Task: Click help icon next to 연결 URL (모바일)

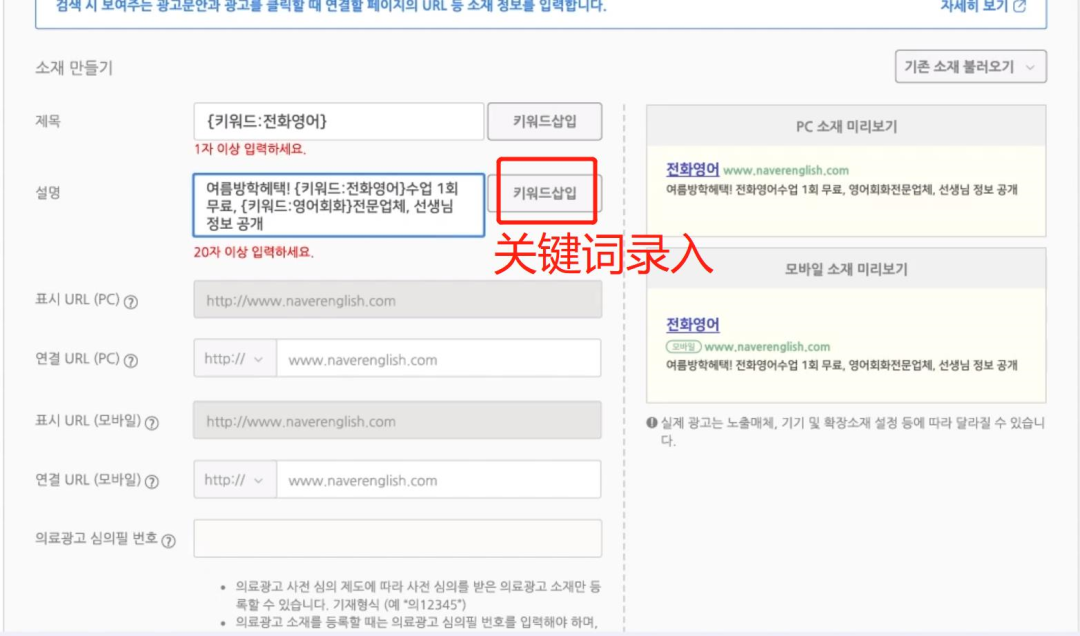Action: [x=152, y=482]
